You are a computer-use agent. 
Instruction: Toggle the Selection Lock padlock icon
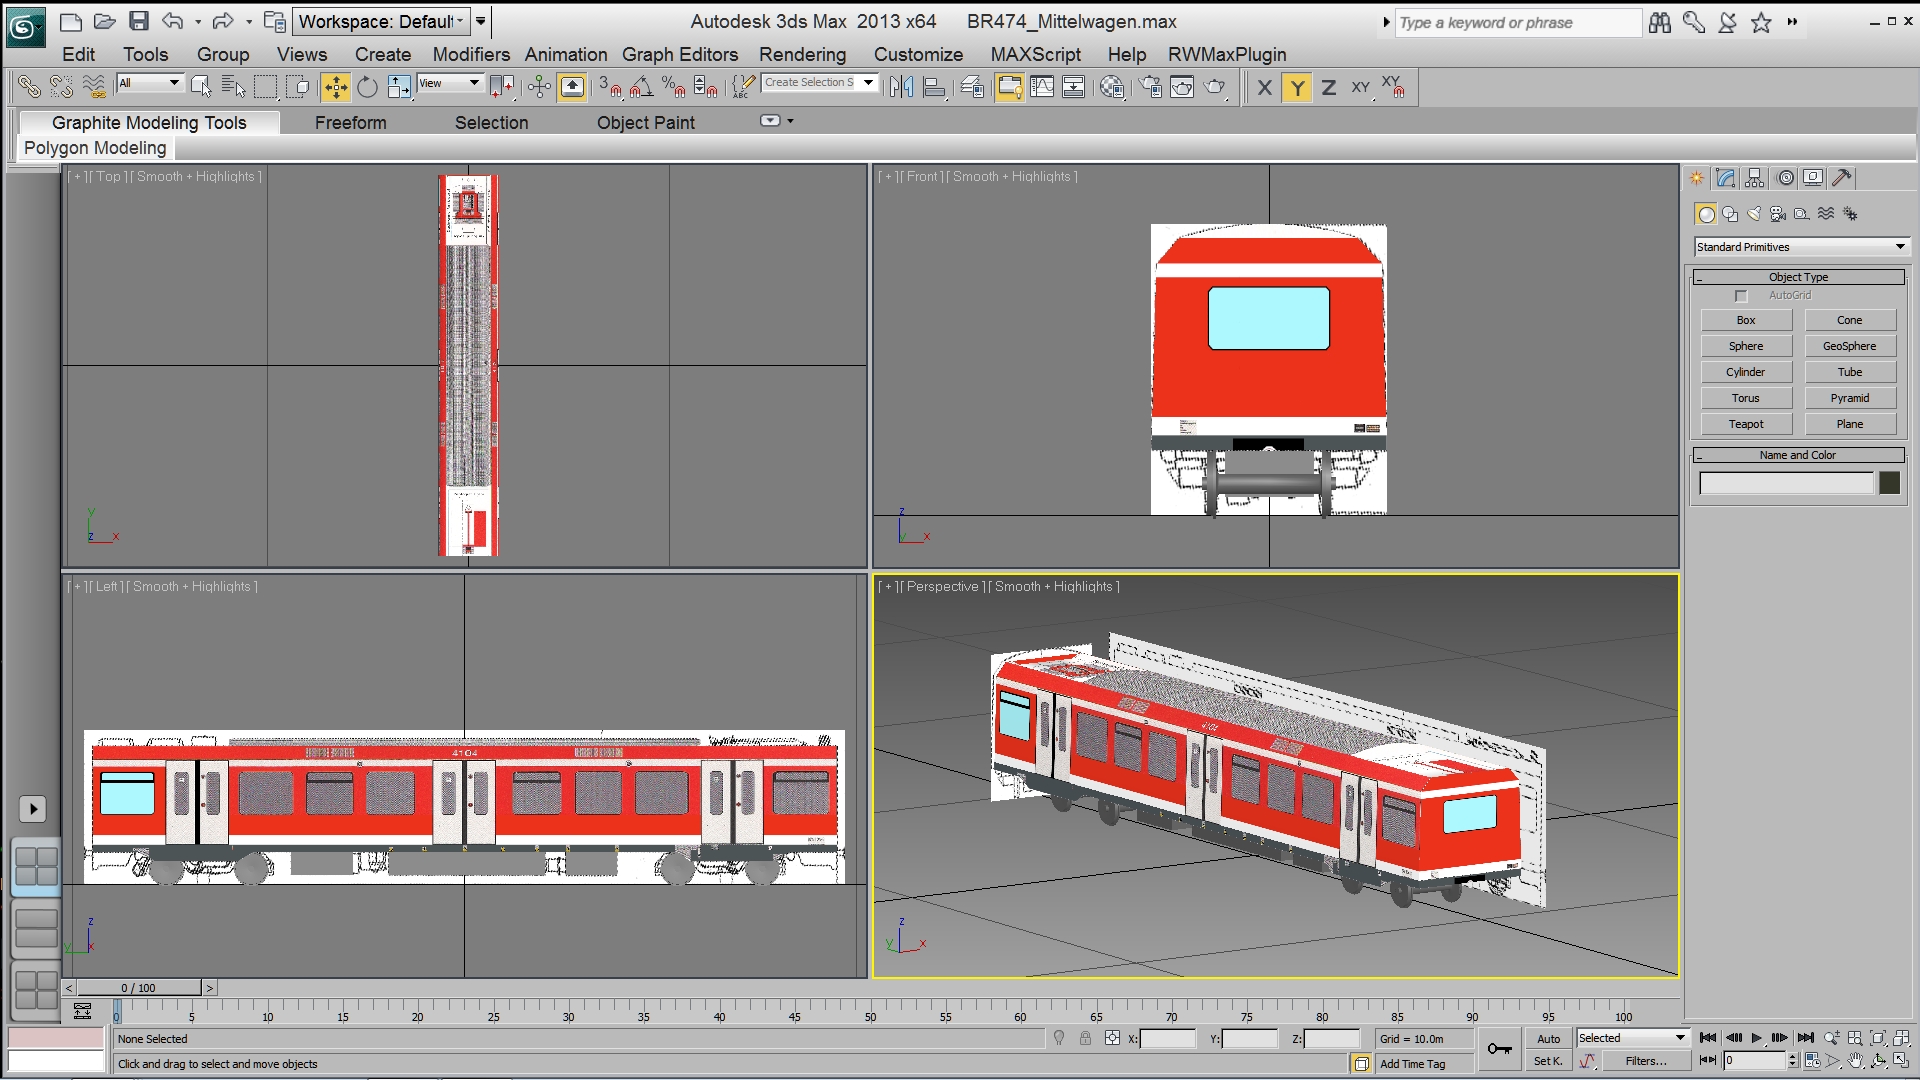(x=1085, y=1039)
